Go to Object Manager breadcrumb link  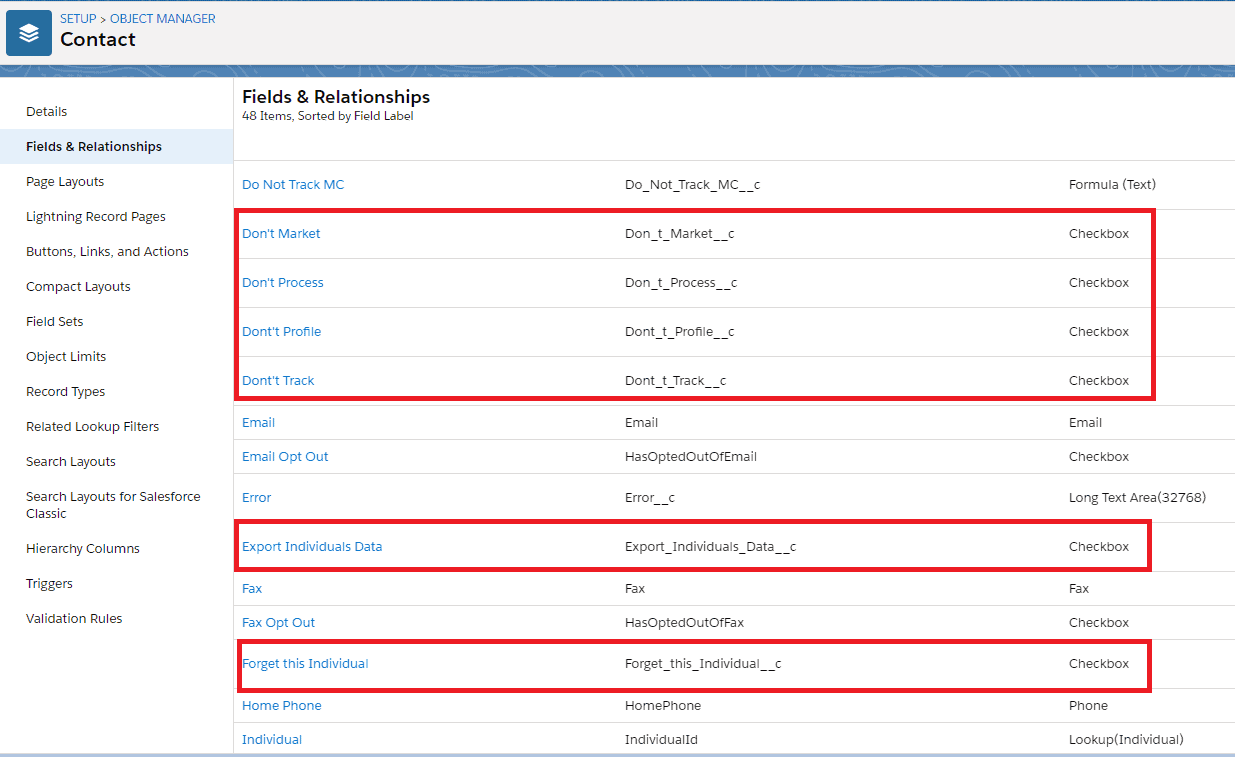162,19
